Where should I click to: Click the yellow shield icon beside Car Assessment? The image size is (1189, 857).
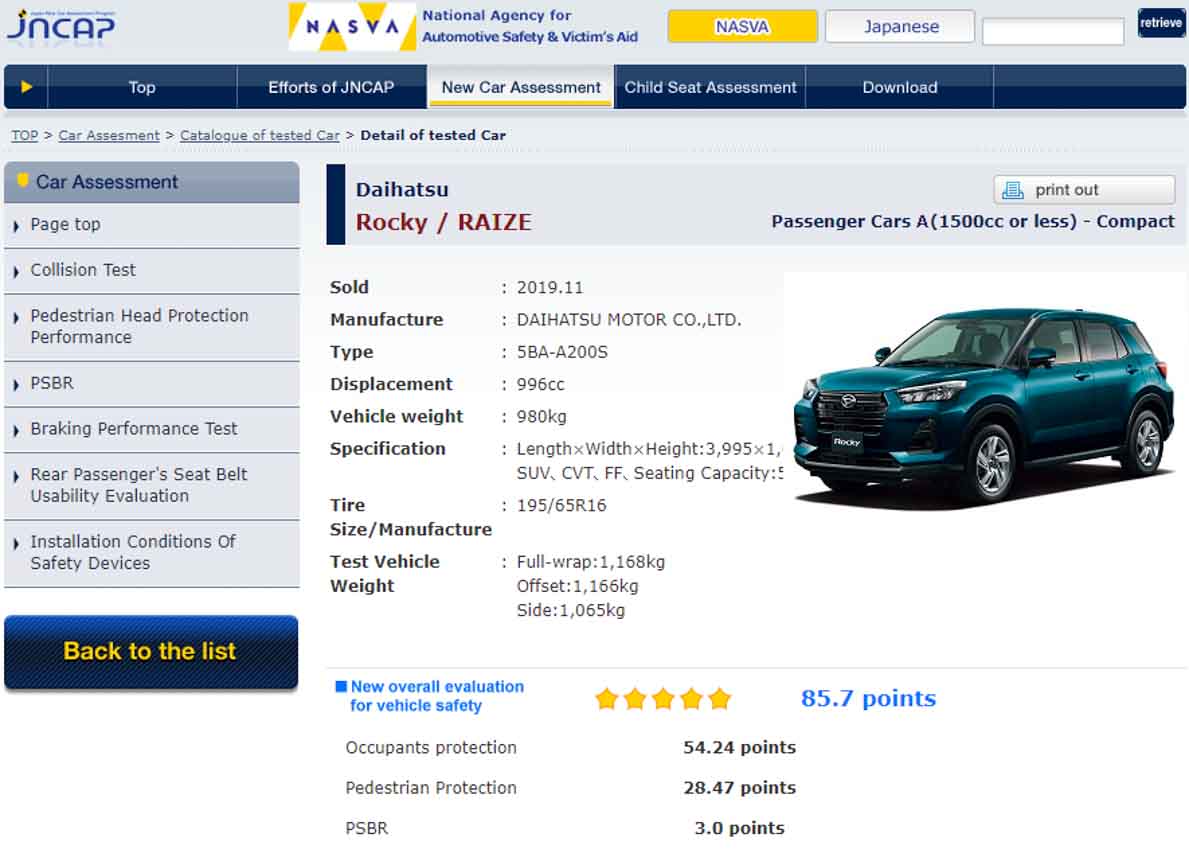(x=23, y=181)
